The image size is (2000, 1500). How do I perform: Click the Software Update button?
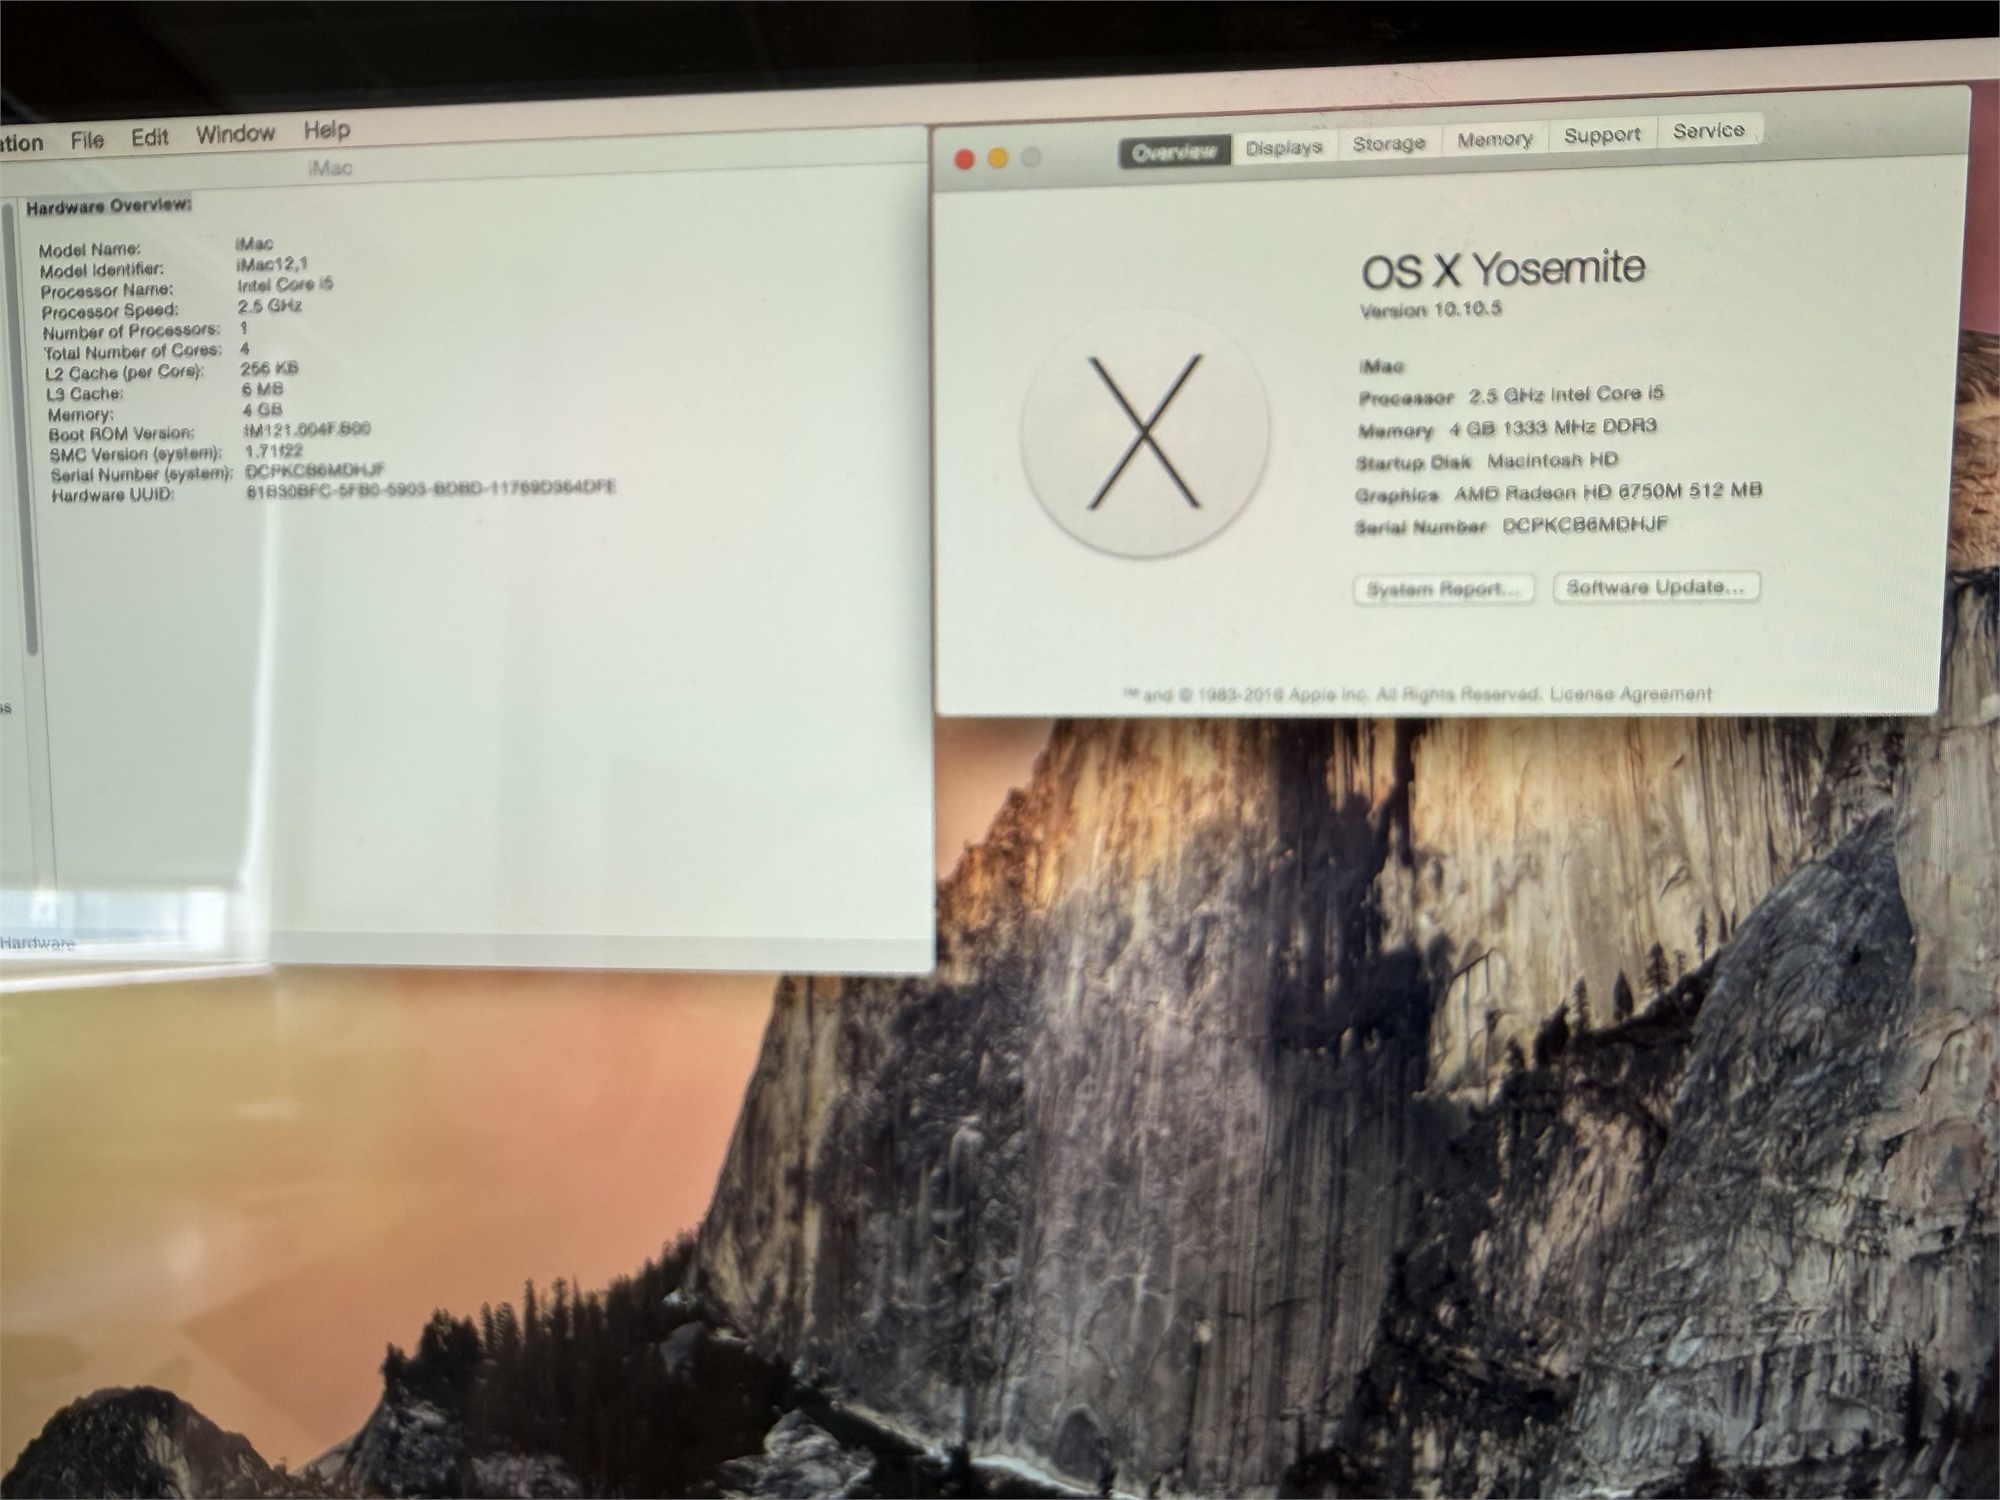coord(1656,587)
